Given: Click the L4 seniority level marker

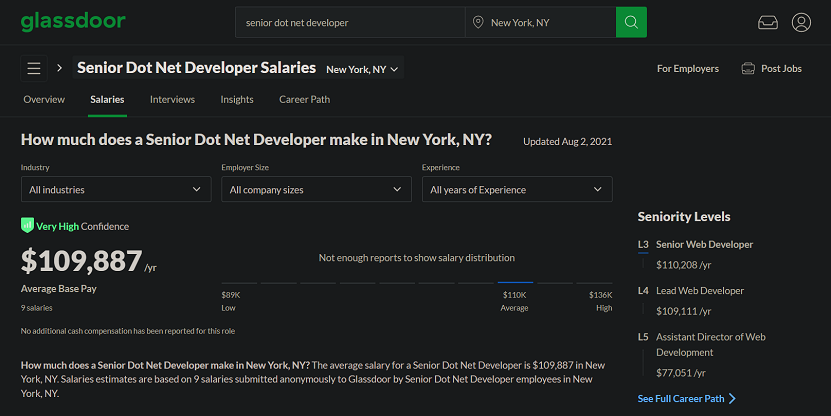Looking at the screenshot, I should 643,290.
